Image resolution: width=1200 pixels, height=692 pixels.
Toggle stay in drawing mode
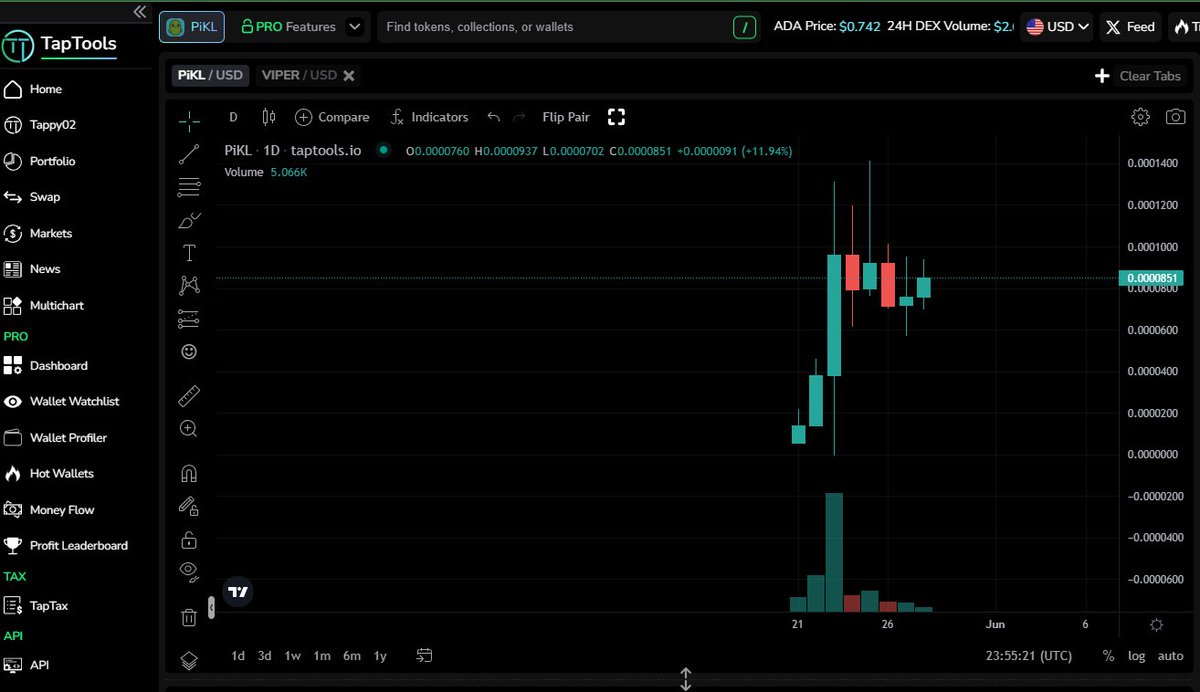(x=188, y=507)
